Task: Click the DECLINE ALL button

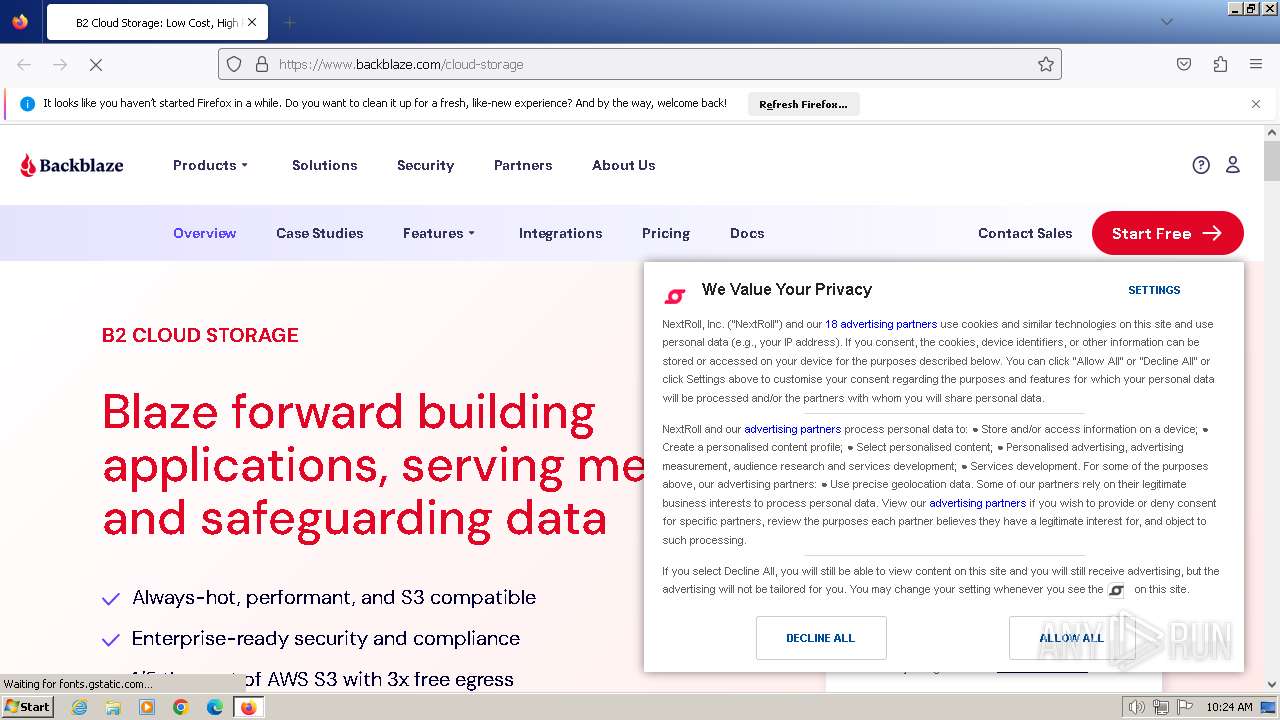Action: click(821, 638)
